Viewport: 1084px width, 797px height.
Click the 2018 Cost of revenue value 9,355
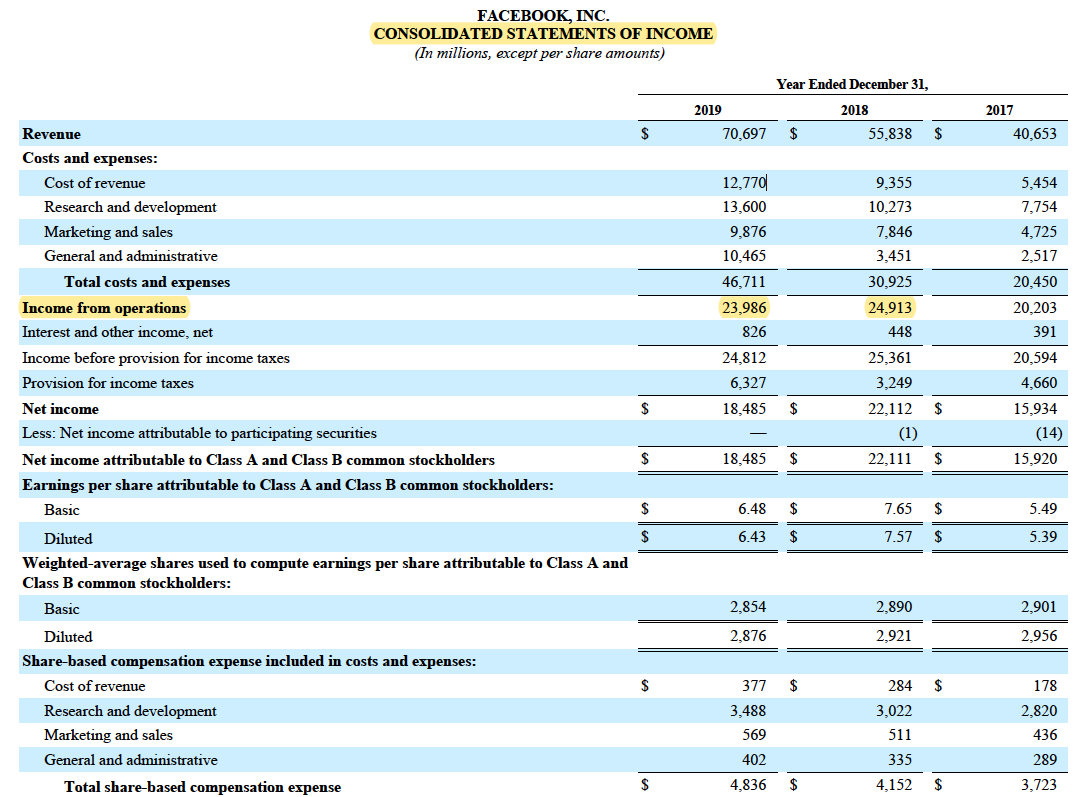[894, 182]
